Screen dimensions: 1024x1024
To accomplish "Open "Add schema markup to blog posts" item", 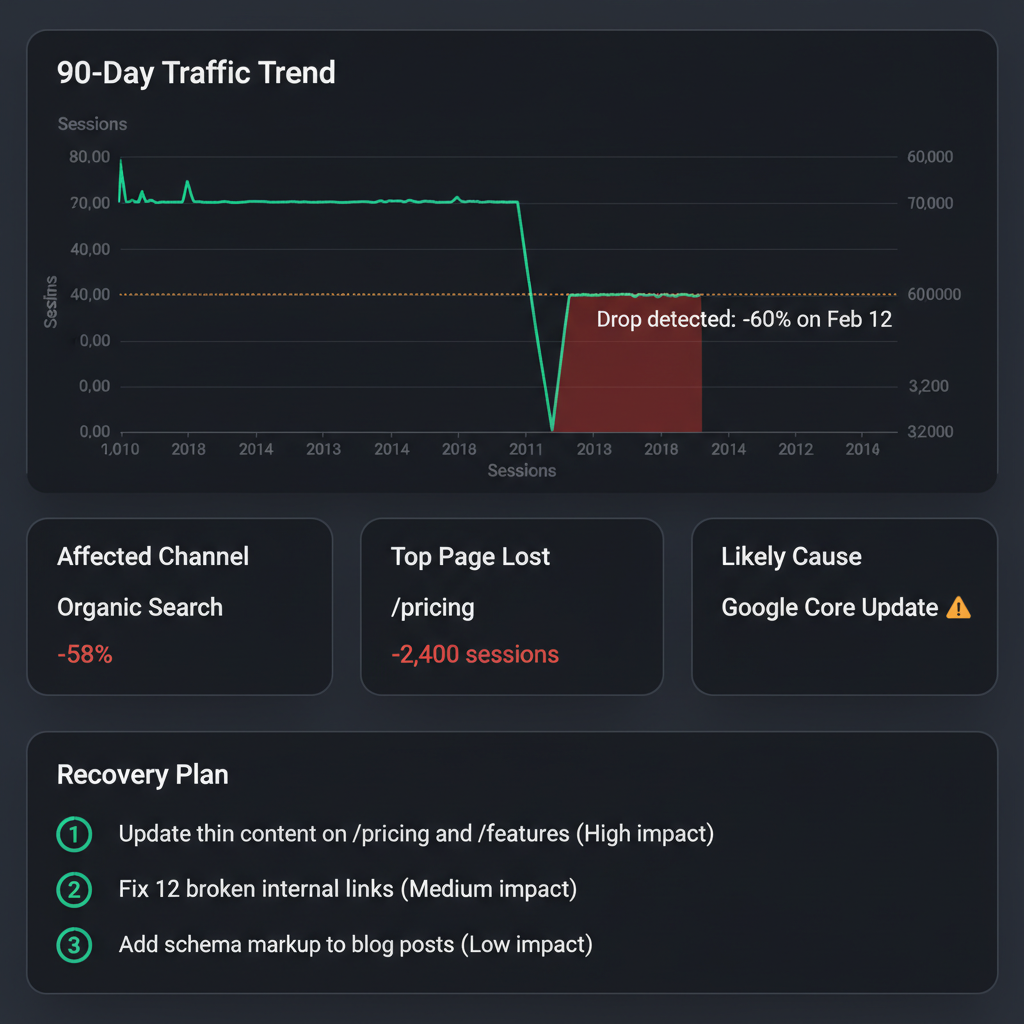I will tap(355, 945).
